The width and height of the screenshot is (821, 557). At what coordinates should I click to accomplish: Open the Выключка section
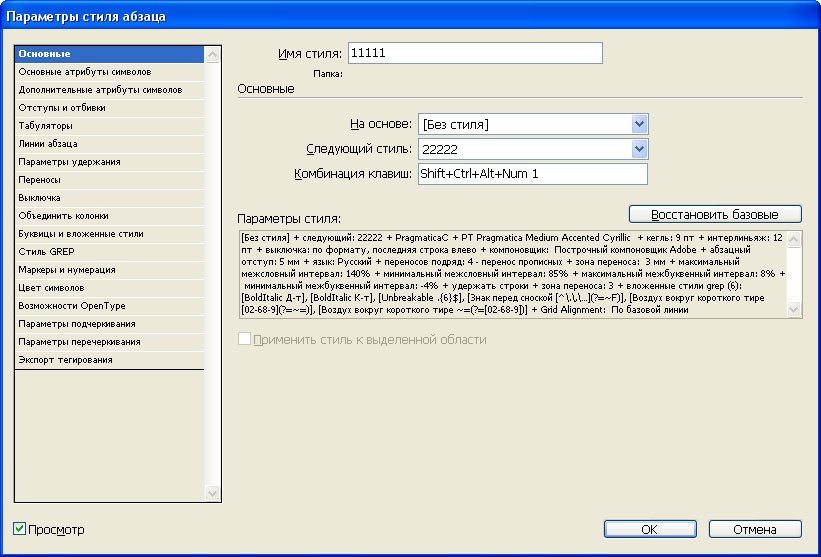(109, 198)
